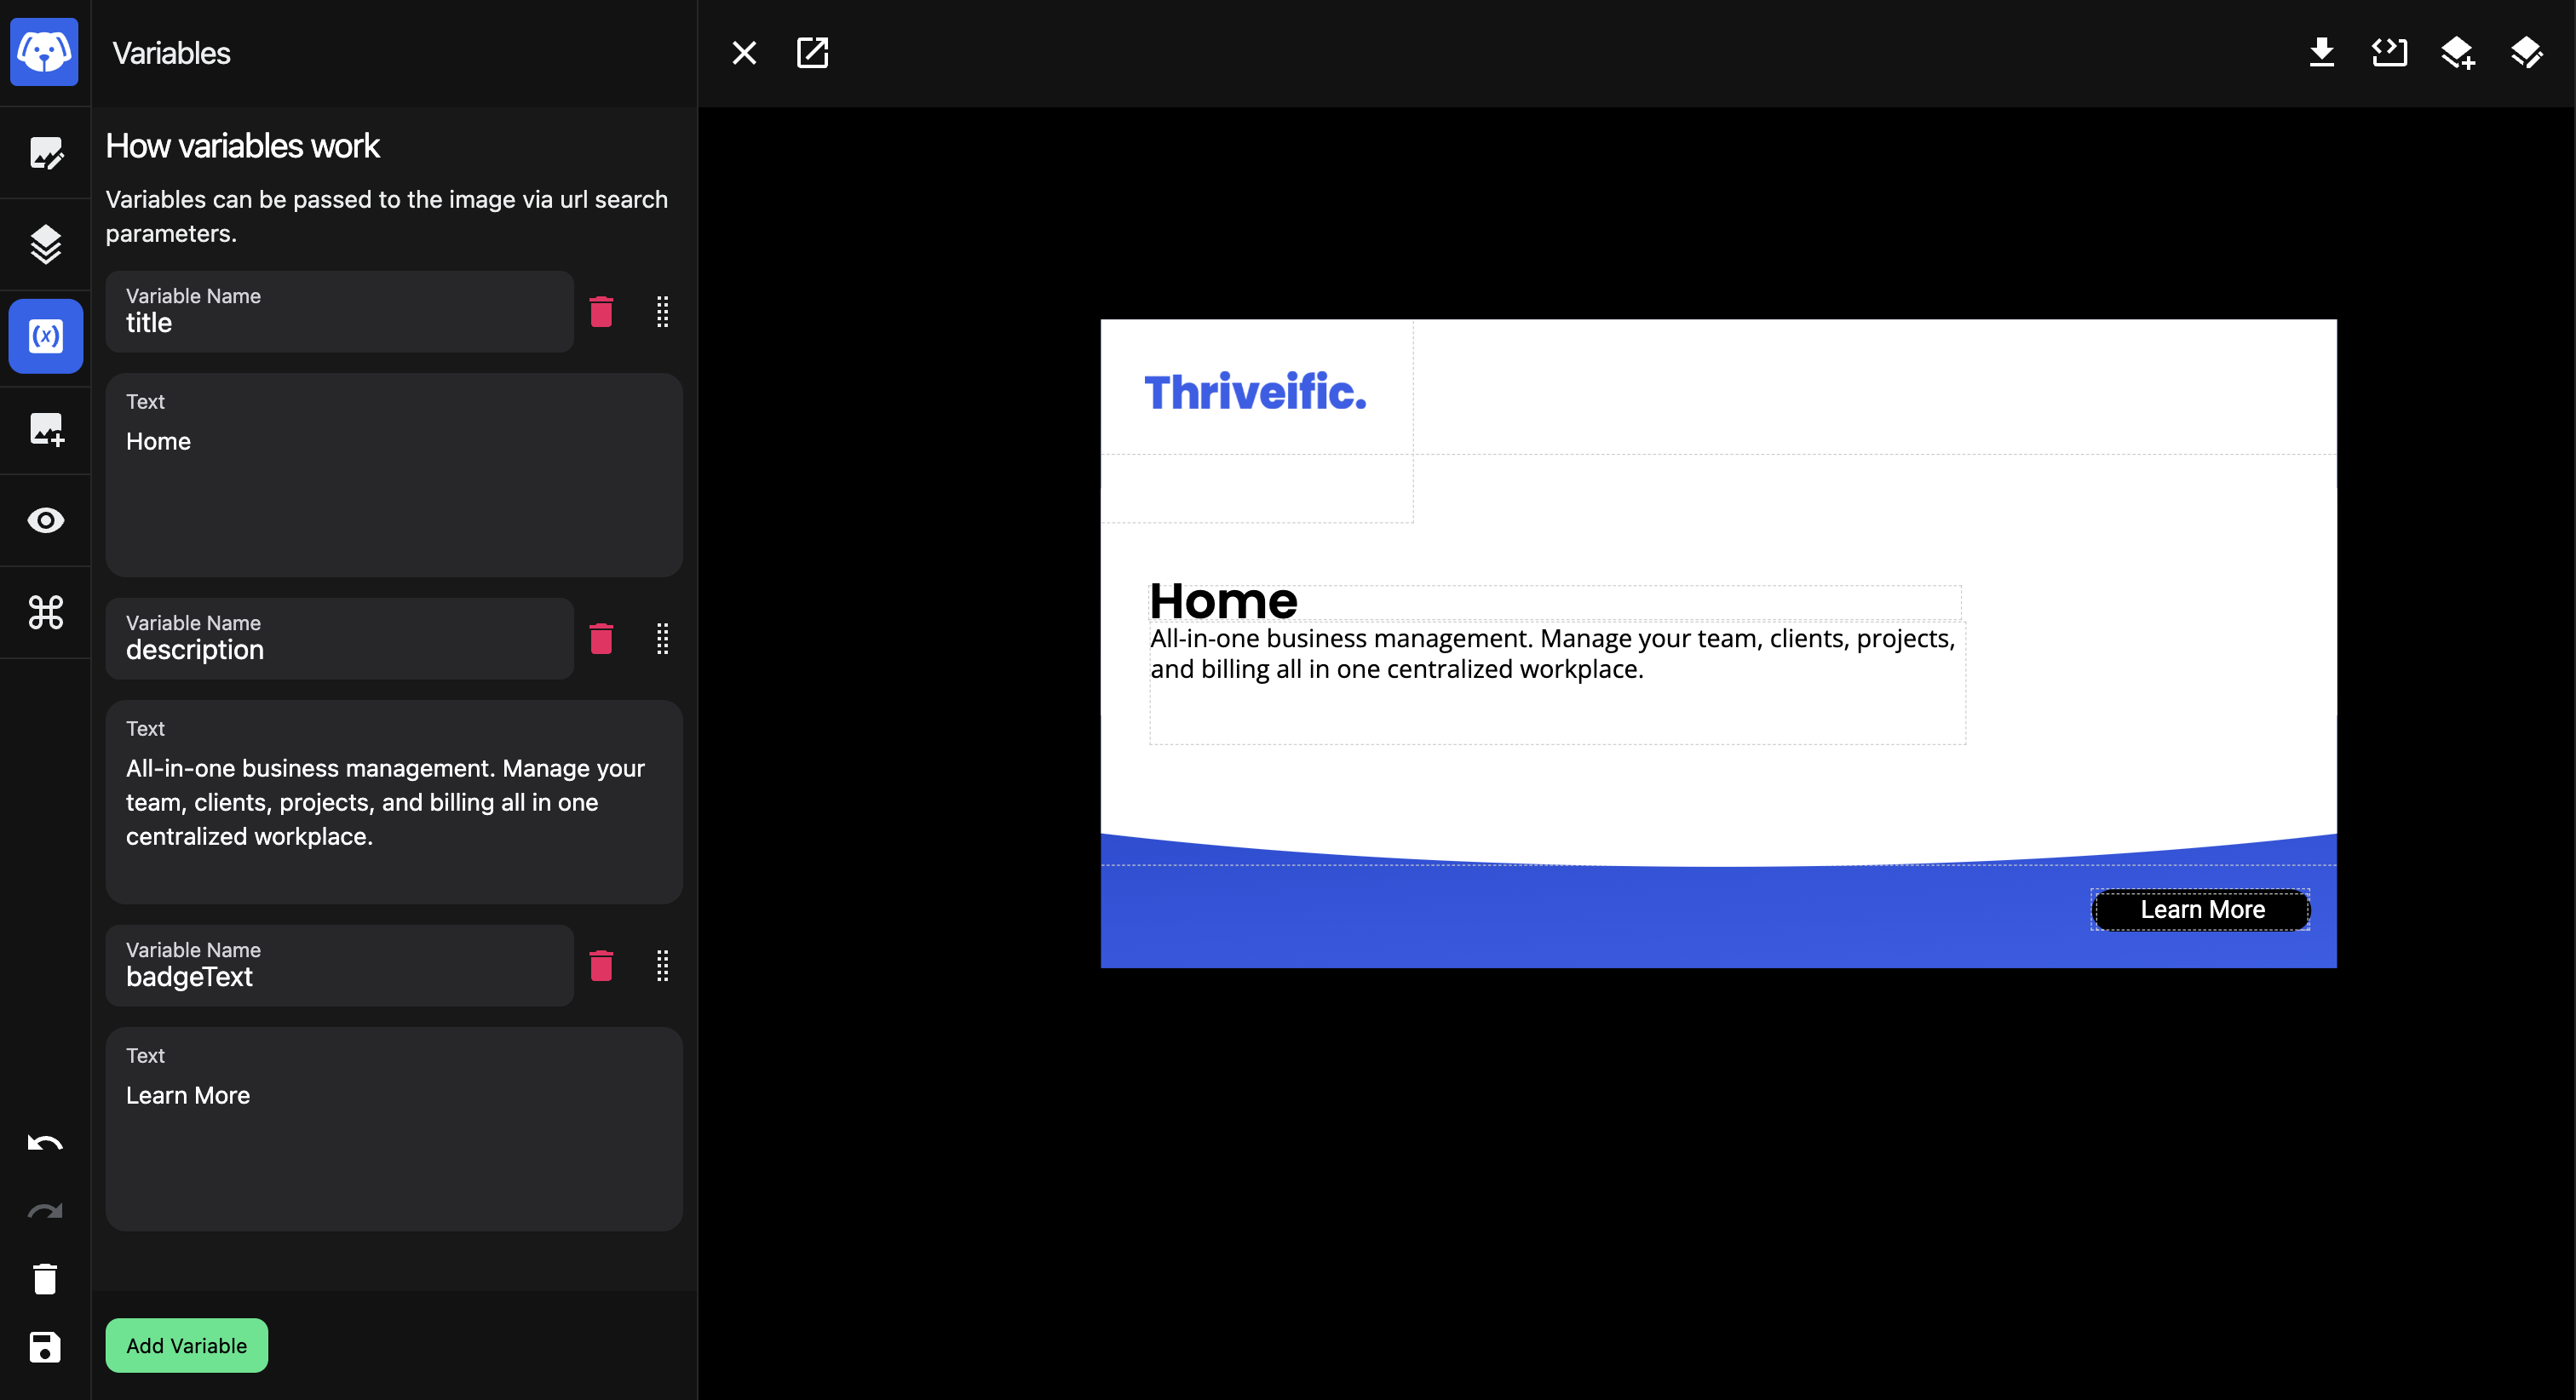Click the embed code export icon
The height and width of the screenshot is (1400, 2576).
(x=2390, y=52)
